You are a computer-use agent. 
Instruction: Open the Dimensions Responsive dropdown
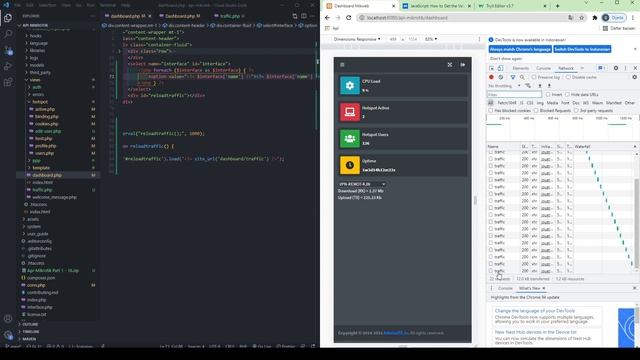(x=357, y=39)
